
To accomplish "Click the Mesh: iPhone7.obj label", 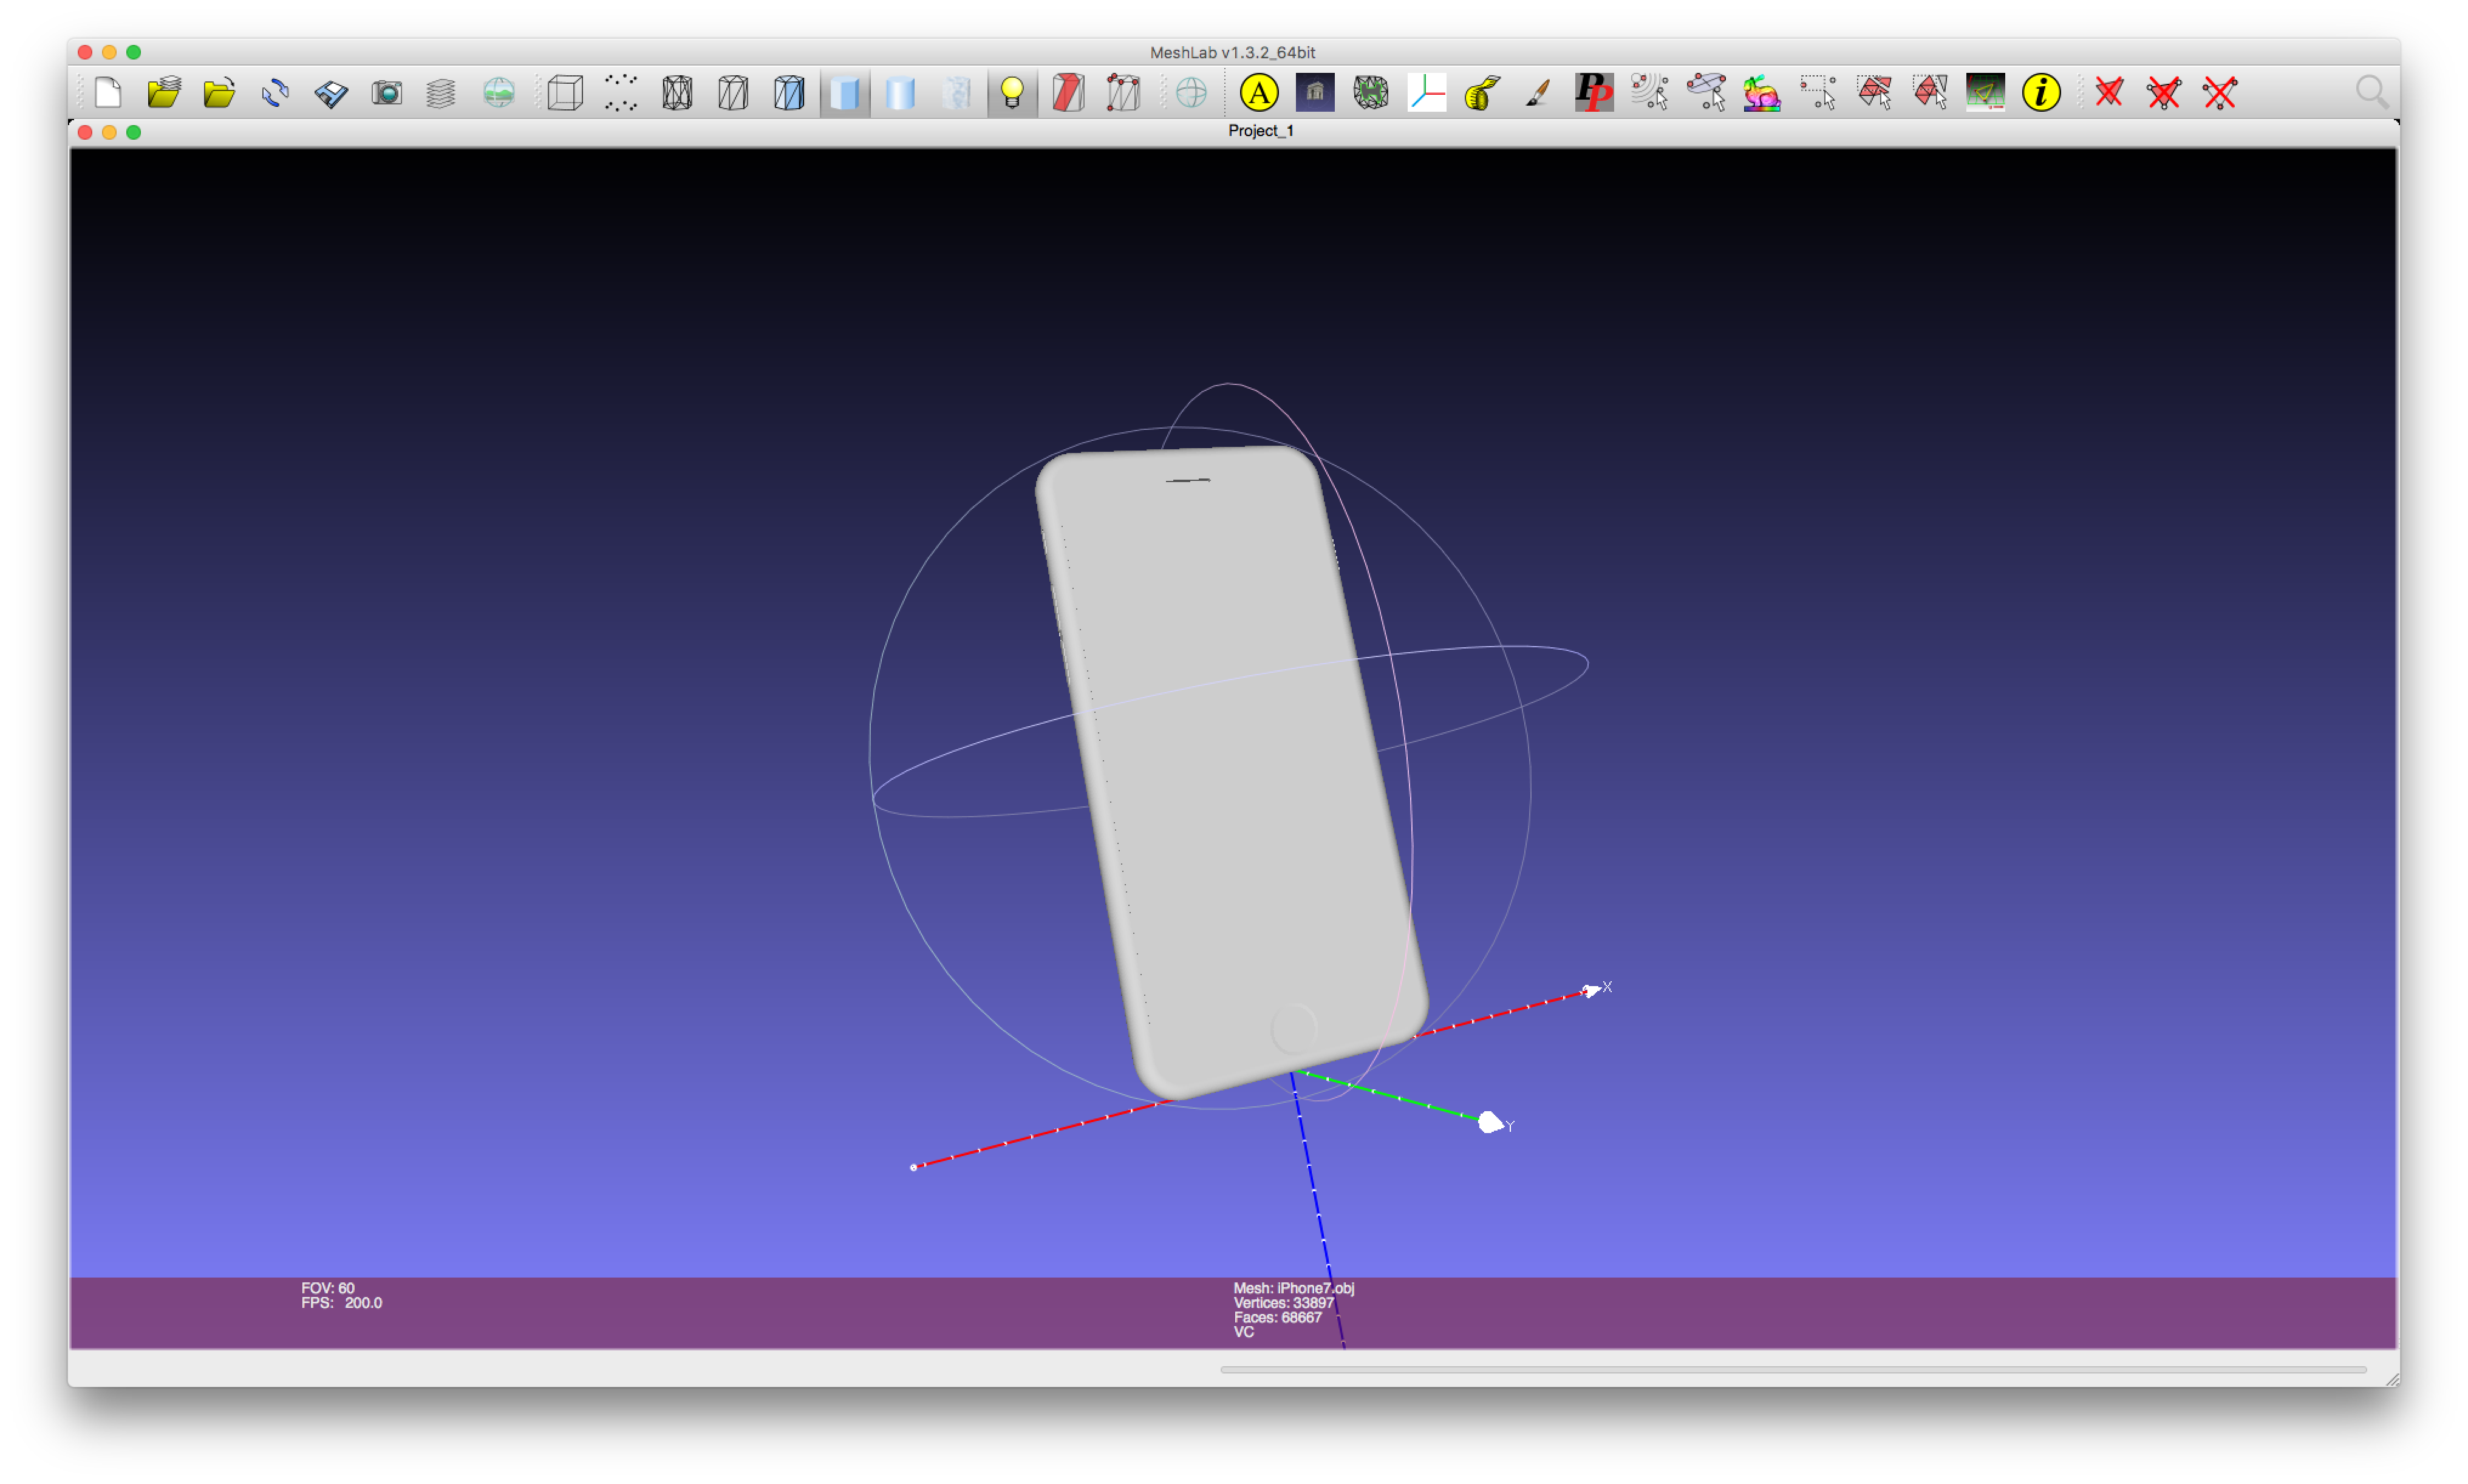I will (1294, 1288).
